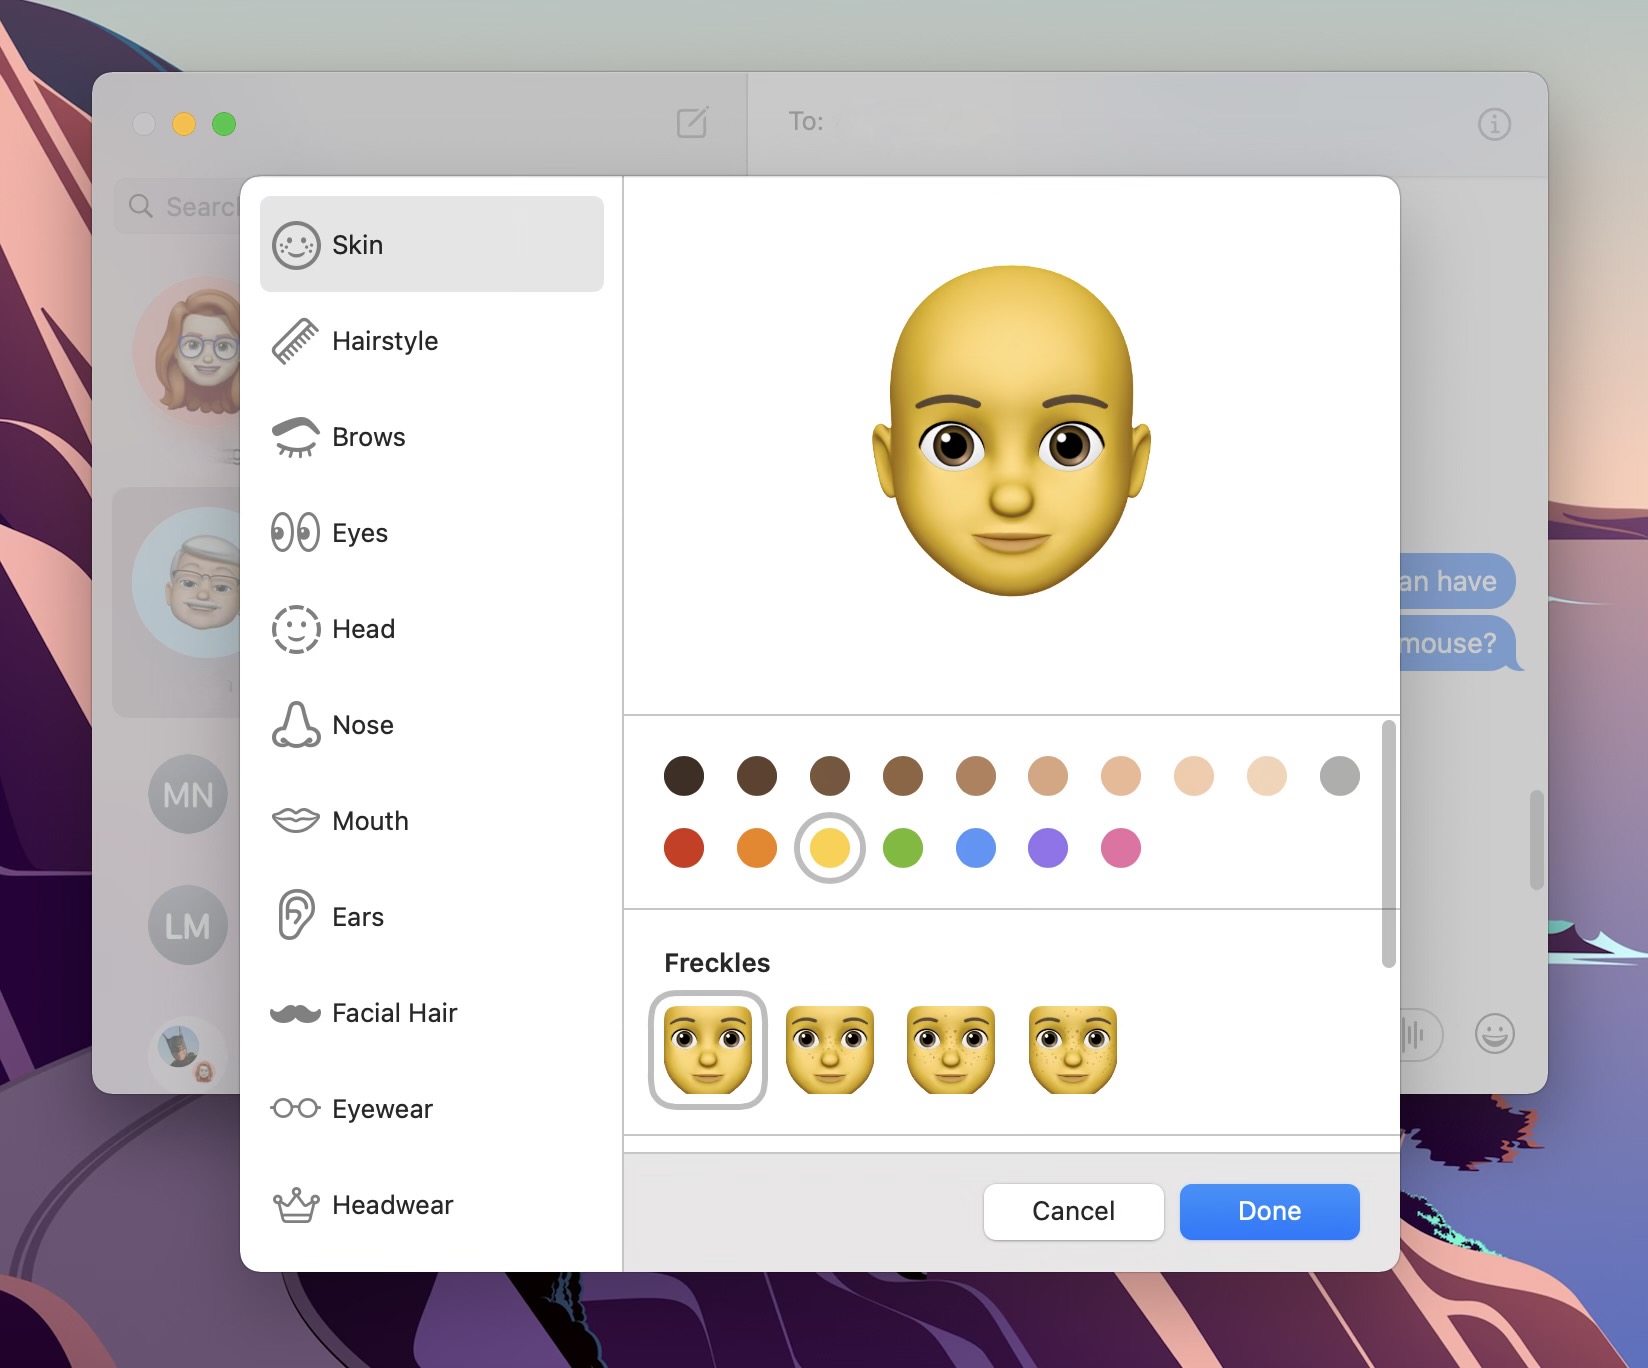Select the Hairstyle comb icon
1648x1368 pixels.
(295, 340)
